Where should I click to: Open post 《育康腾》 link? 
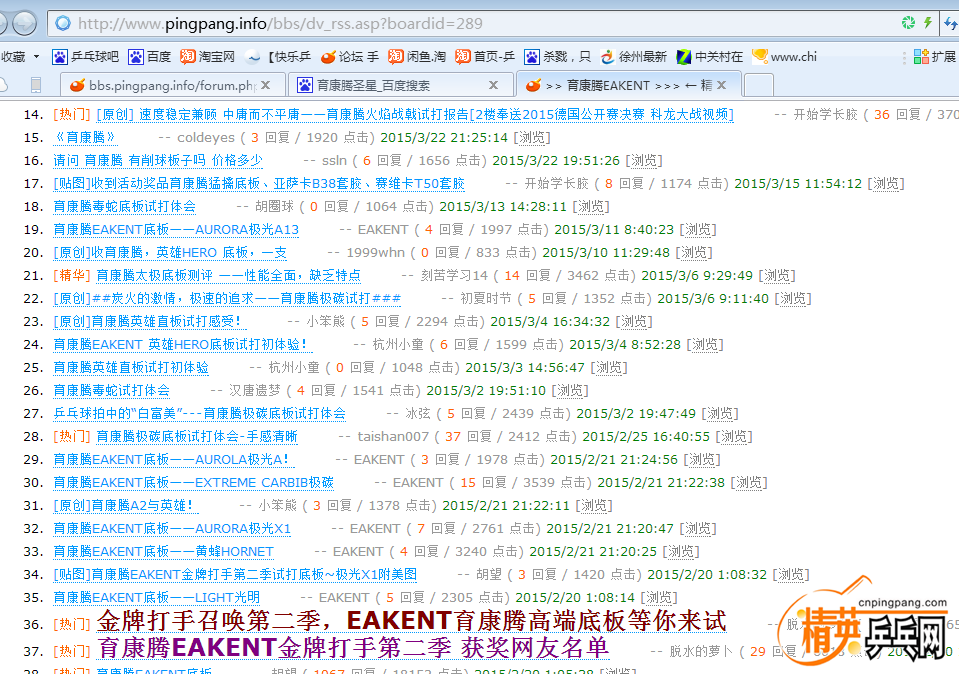click(84, 138)
